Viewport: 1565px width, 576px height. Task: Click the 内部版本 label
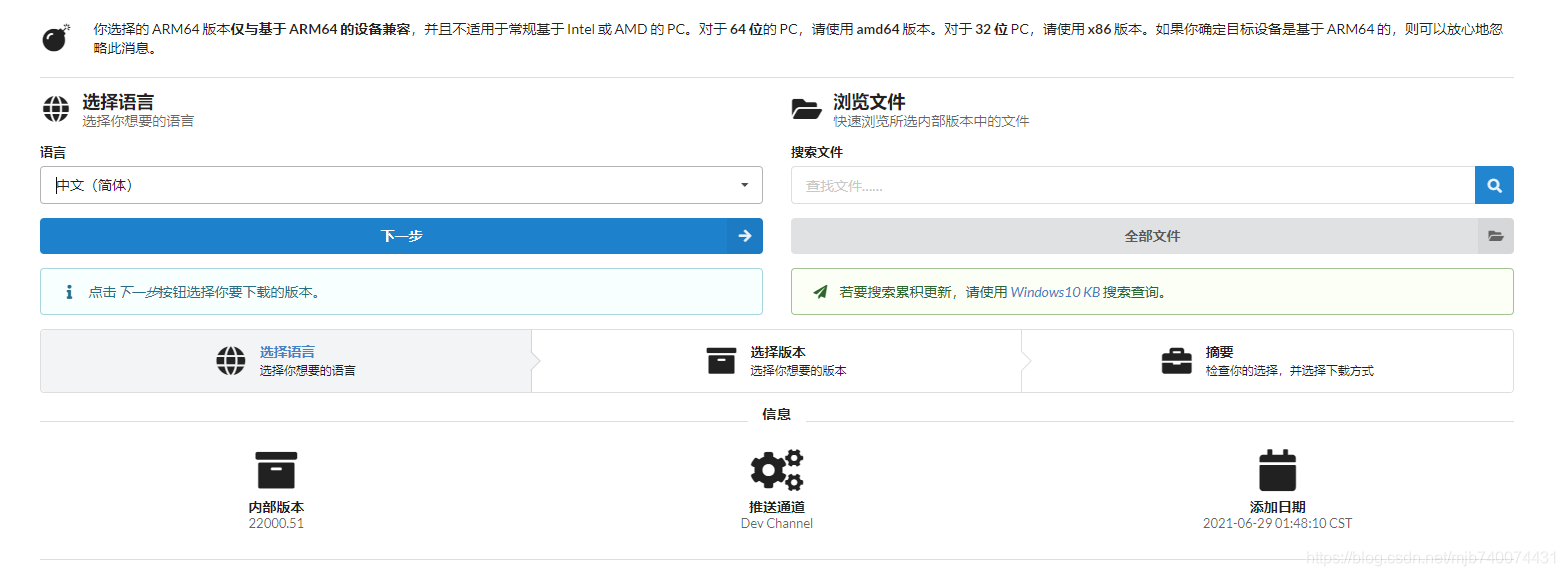tap(276, 507)
